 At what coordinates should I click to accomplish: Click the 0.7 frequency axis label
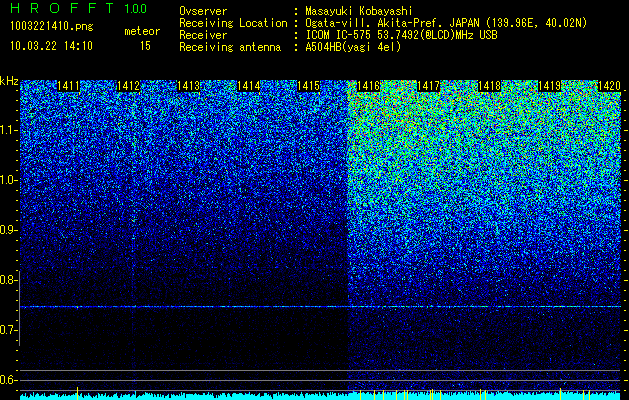[x=9, y=330]
